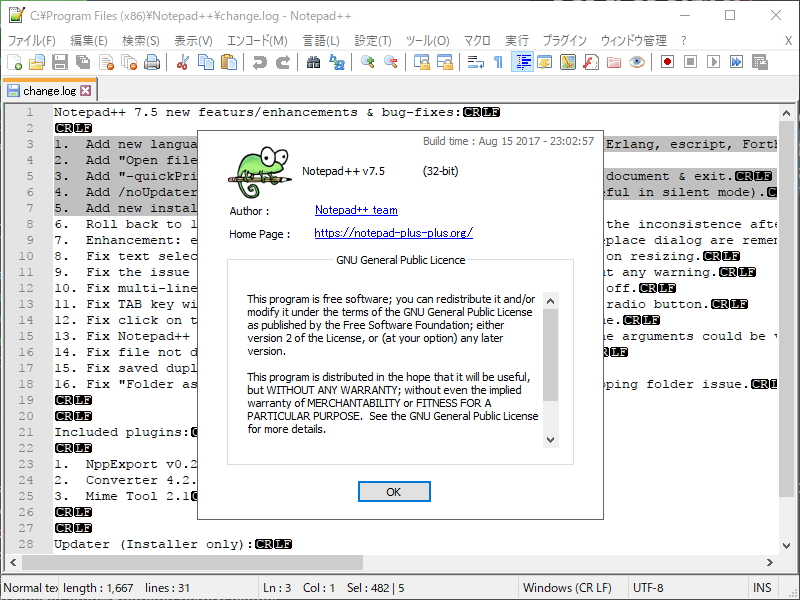Click the Windows (CR LF) status indicator

click(x=570, y=587)
